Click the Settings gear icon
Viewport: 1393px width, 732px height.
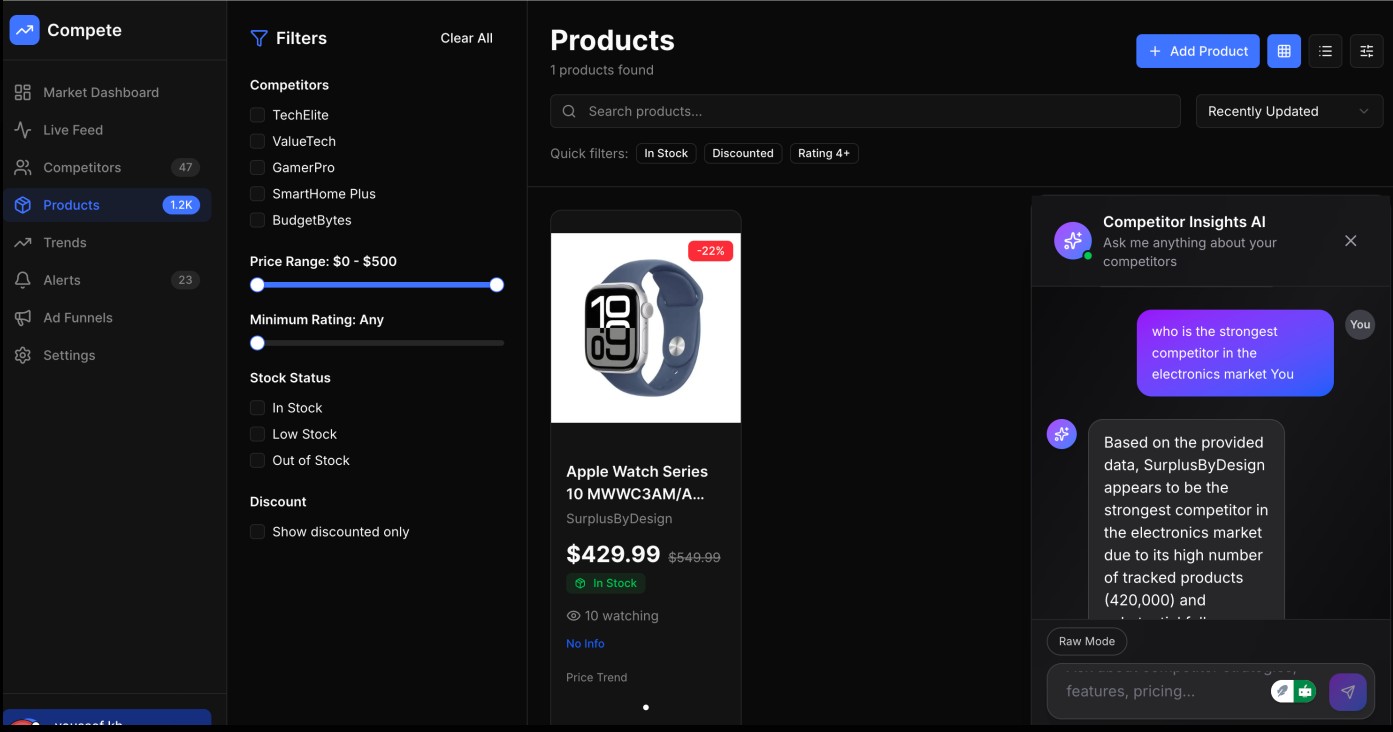[23, 355]
